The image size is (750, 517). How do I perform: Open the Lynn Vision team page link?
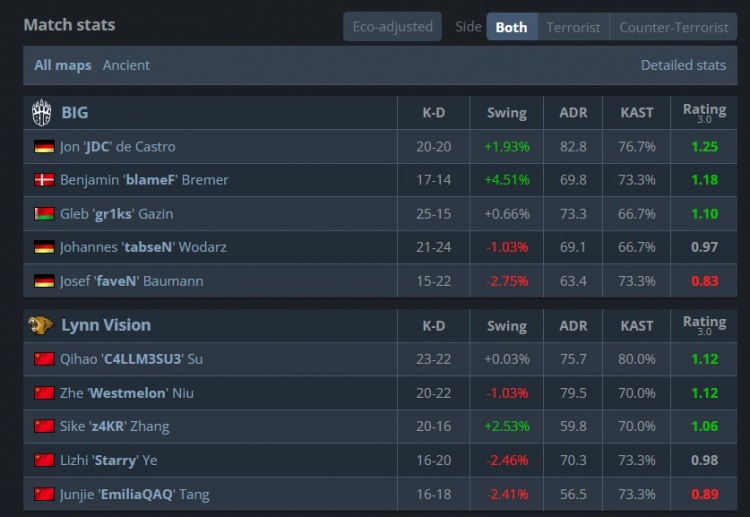tap(106, 325)
